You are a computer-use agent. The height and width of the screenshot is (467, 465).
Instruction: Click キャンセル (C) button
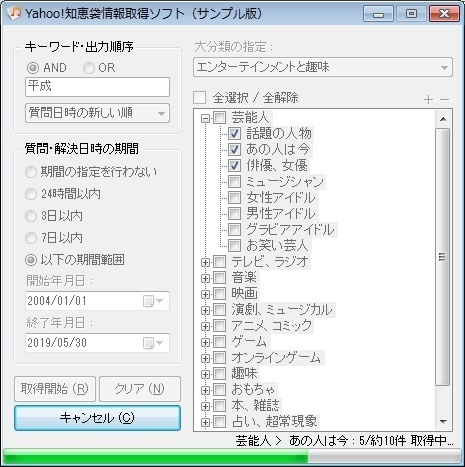click(97, 418)
